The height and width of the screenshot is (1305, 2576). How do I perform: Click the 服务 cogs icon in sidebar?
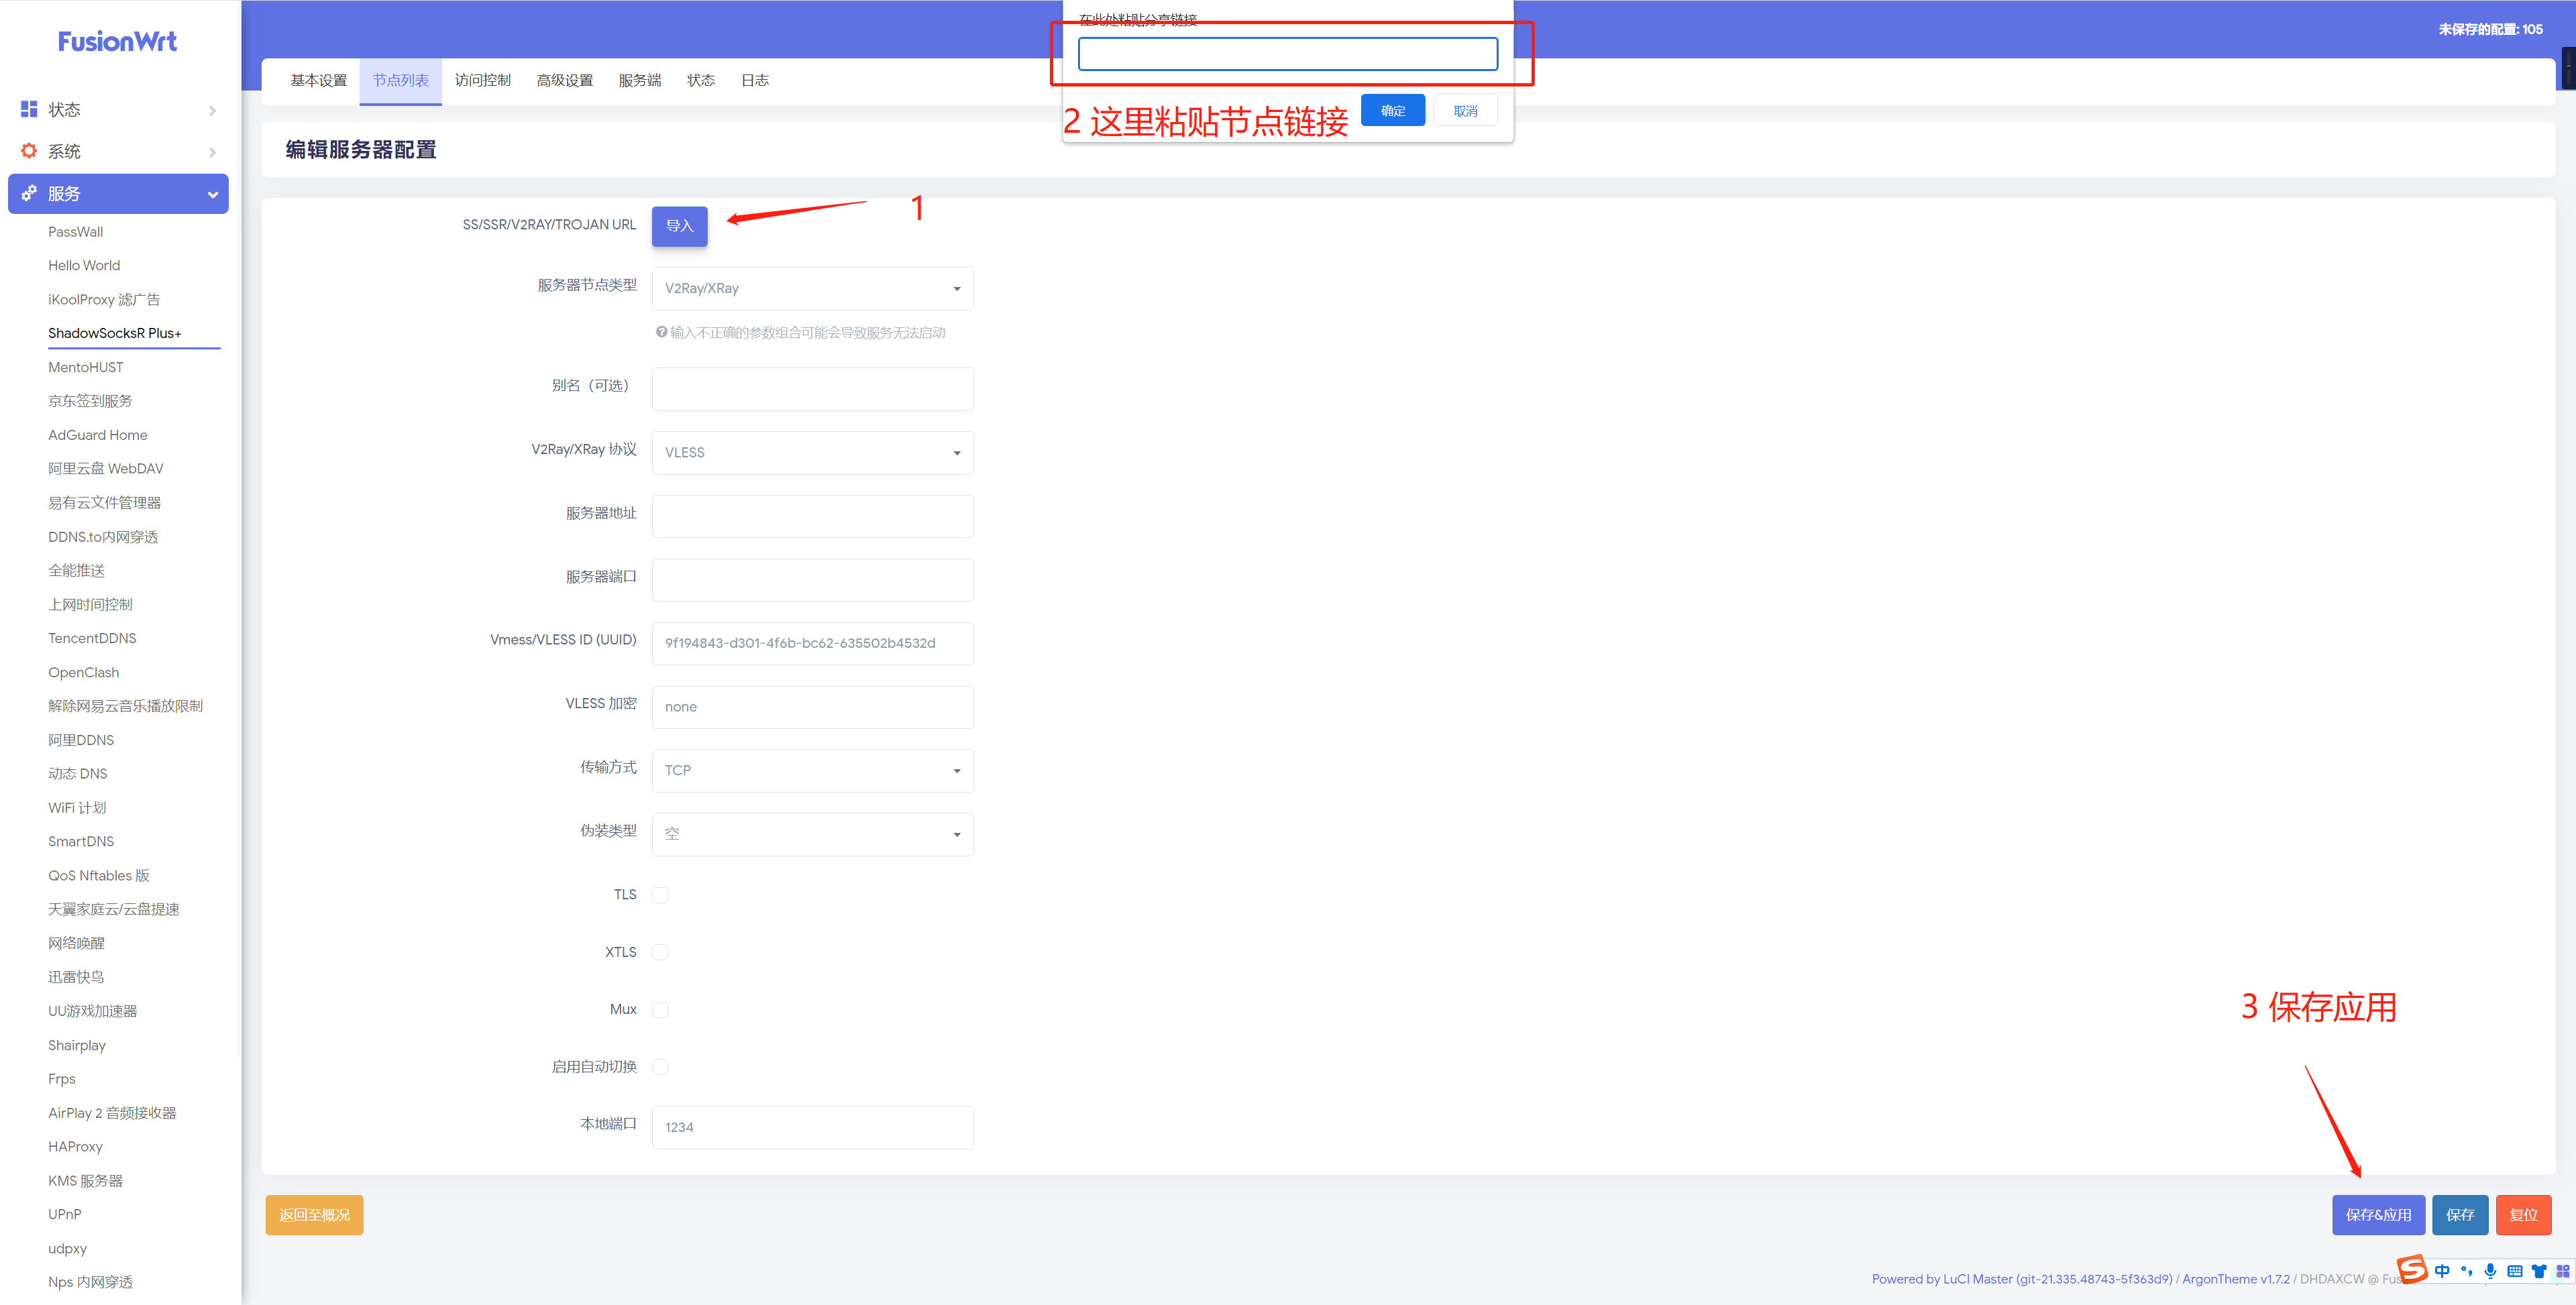point(29,193)
